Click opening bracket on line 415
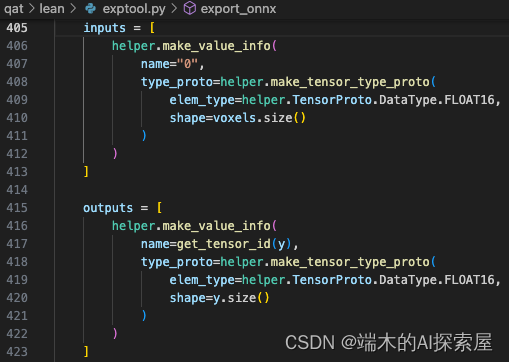The width and height of the screenshot is (509, 362). pyautogui.click(x=159, y=208)
